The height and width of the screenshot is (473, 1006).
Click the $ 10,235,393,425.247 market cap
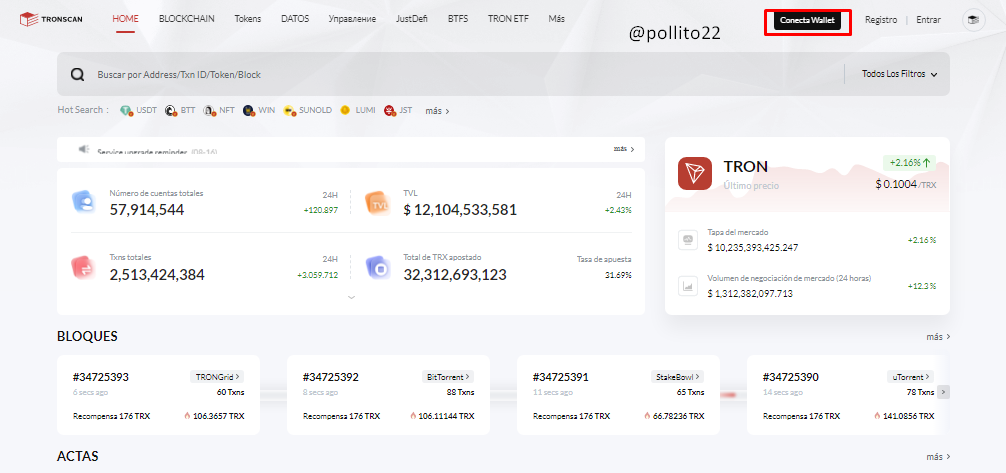tap(753, 247)
